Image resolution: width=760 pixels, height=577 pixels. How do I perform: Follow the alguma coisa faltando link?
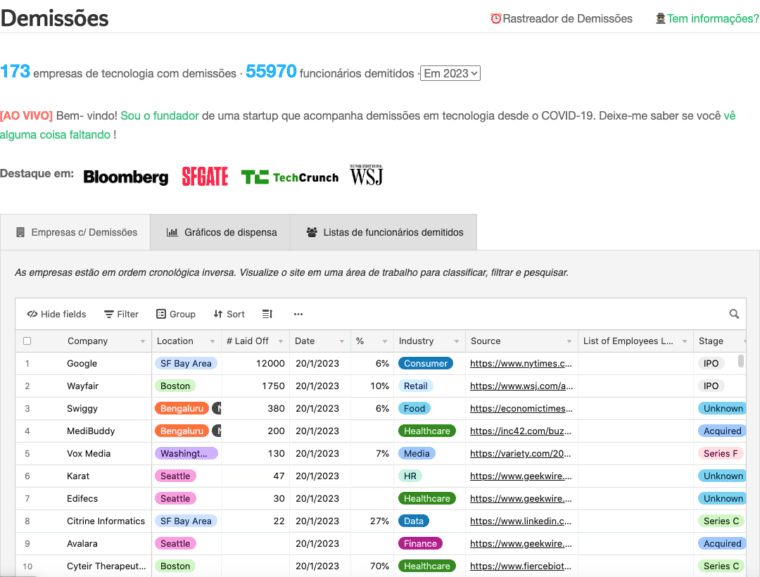point(55,135)
